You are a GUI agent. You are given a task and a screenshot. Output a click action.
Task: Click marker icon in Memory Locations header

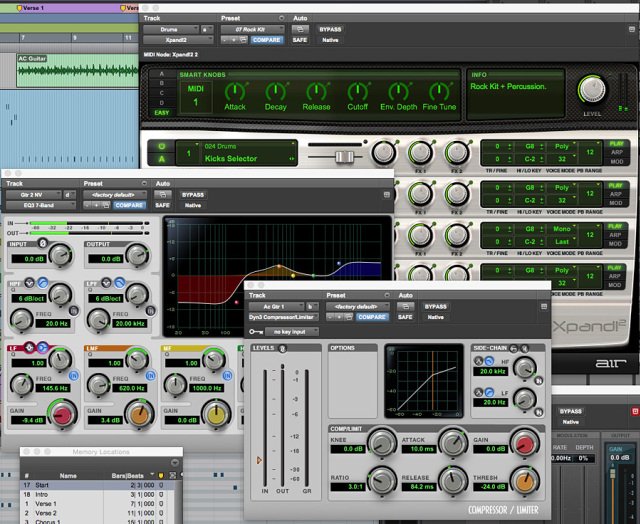point(161,475)
